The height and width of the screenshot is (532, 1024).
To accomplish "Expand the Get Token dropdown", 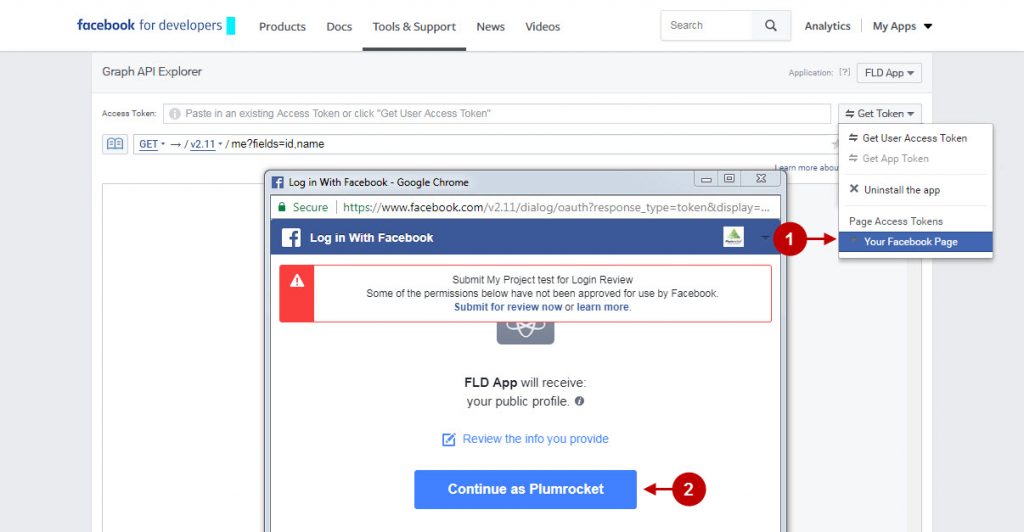I will tap(880, 114).
